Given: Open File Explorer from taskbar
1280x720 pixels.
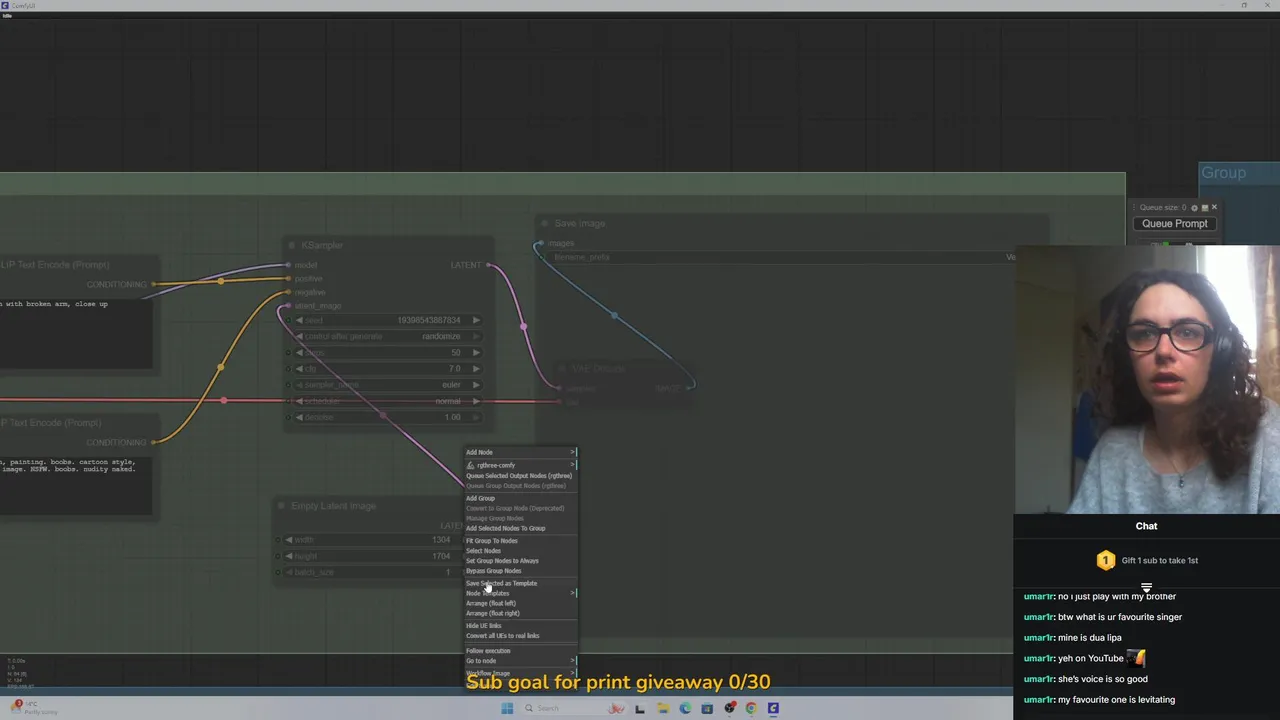Looking at the screenshot, I should (663, 708).
